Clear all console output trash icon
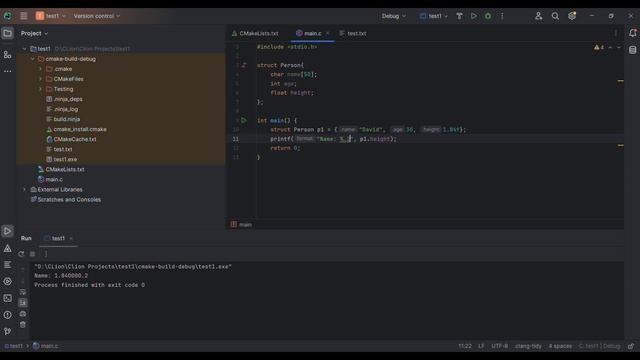This screenshot has height=360, width=640. click(x=23, y=324)
